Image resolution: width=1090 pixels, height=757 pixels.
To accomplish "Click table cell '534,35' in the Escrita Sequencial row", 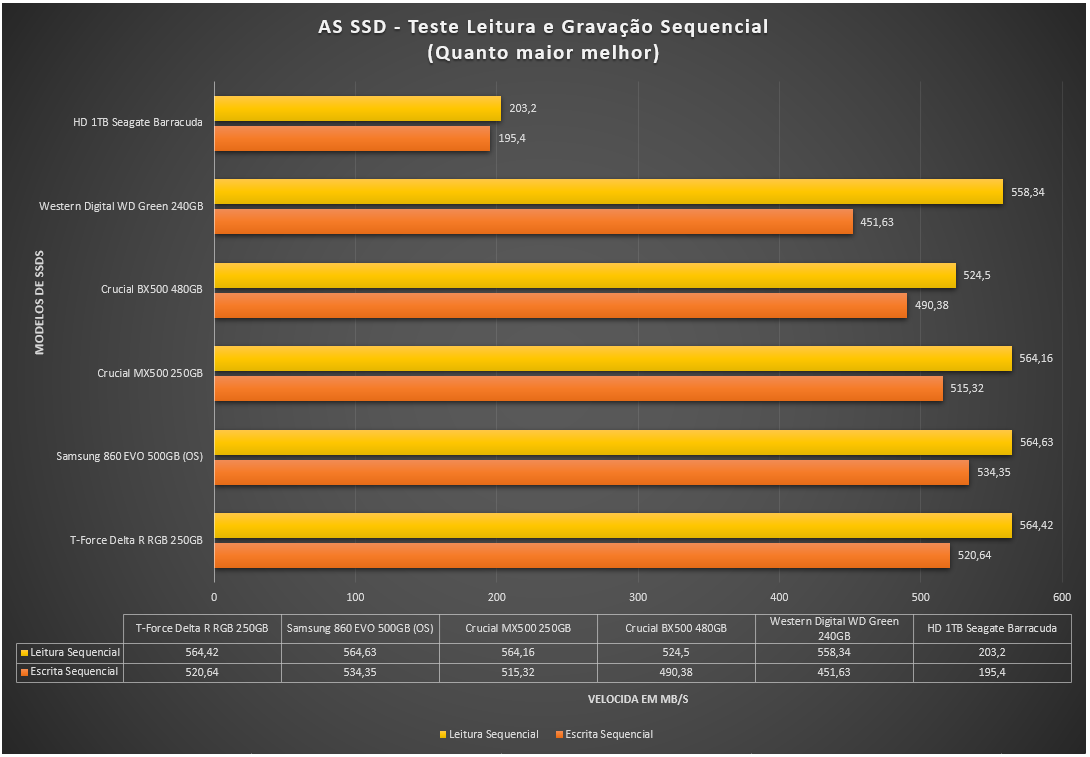I will point(360,673).
